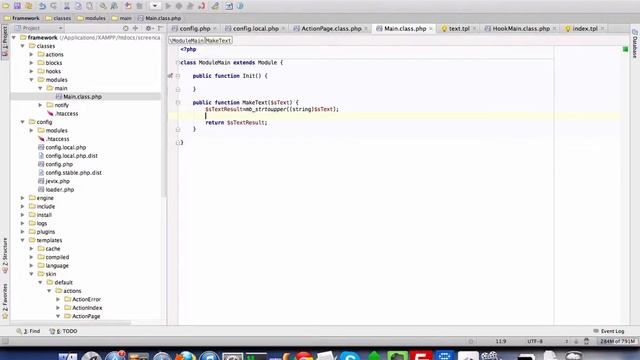640x360 pixels.
Task: Cut selection with scissors icon
Action: click(67, 6)
